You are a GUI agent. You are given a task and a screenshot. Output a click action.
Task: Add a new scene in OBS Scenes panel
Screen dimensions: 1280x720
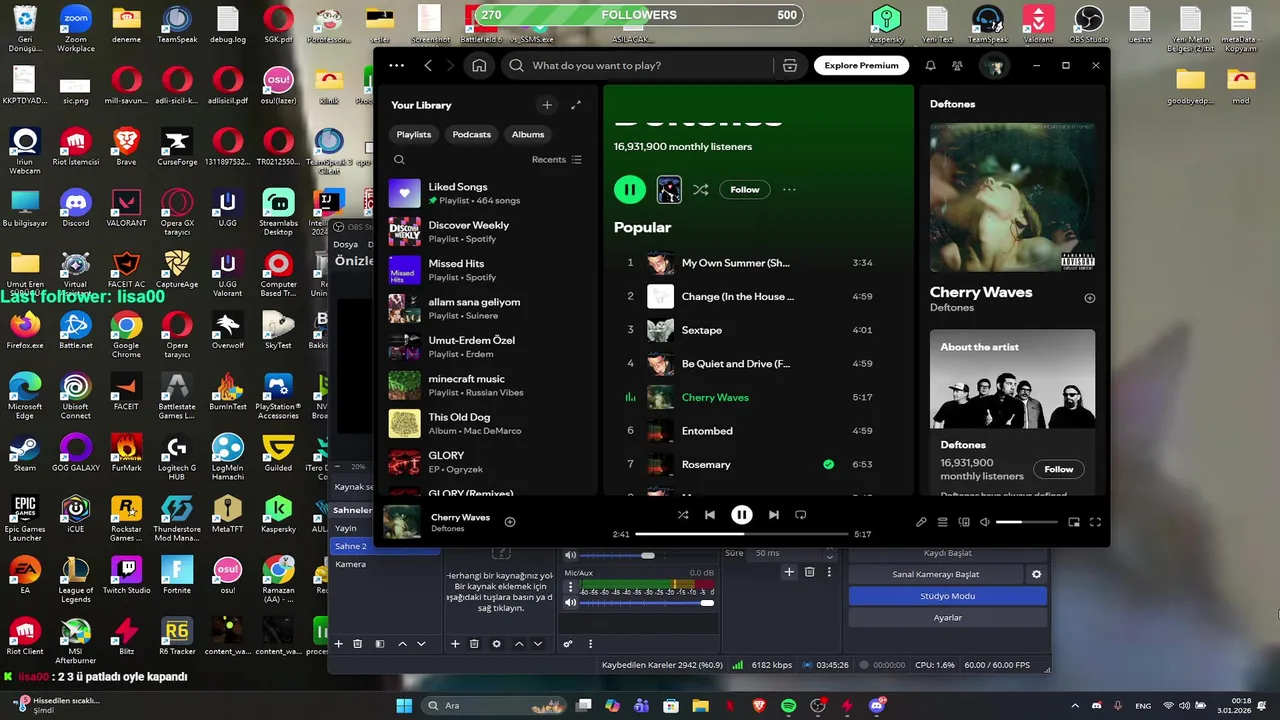click(338, 644)
